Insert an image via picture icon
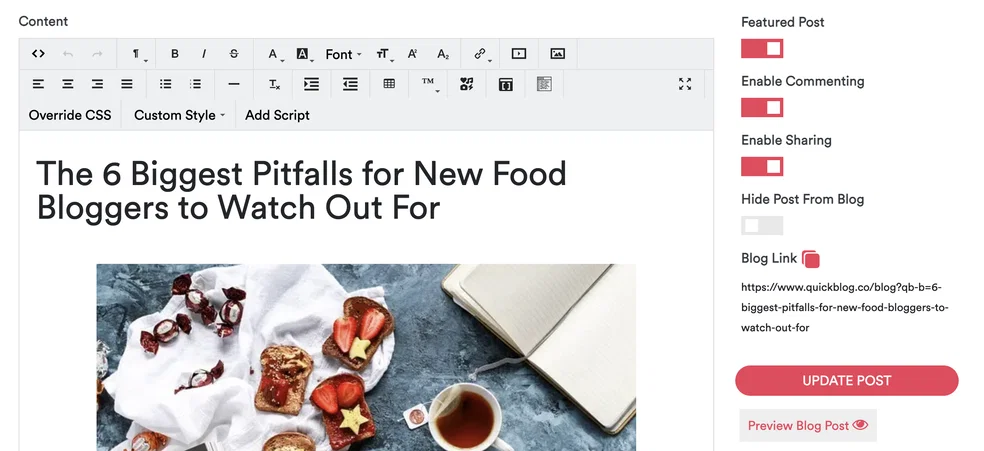 pos(557,54)
